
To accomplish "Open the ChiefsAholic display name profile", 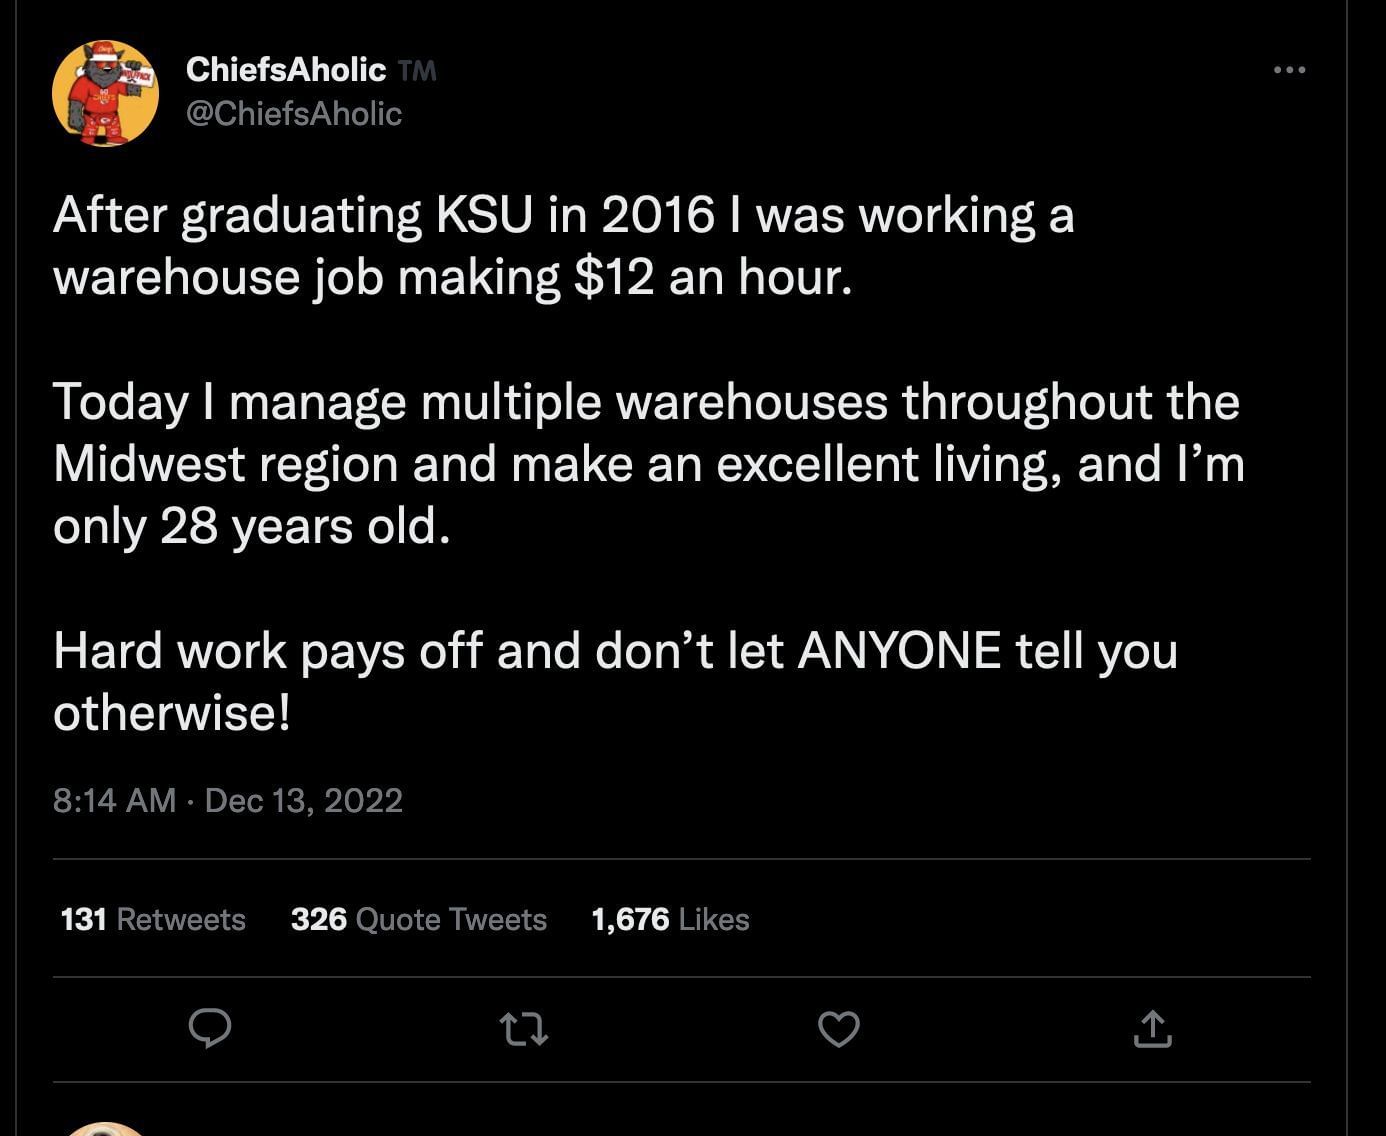I will [286, 70].
